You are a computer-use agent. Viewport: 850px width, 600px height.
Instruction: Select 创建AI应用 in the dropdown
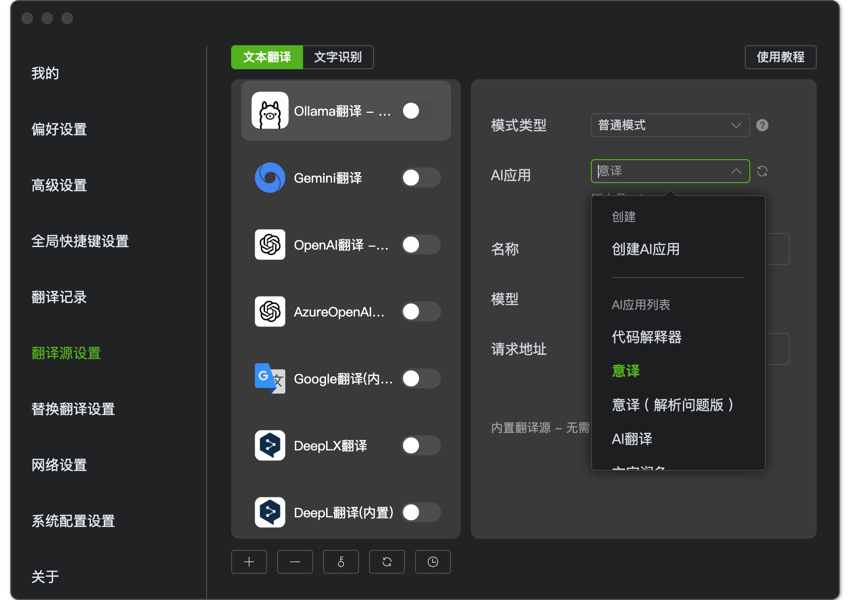646,249
